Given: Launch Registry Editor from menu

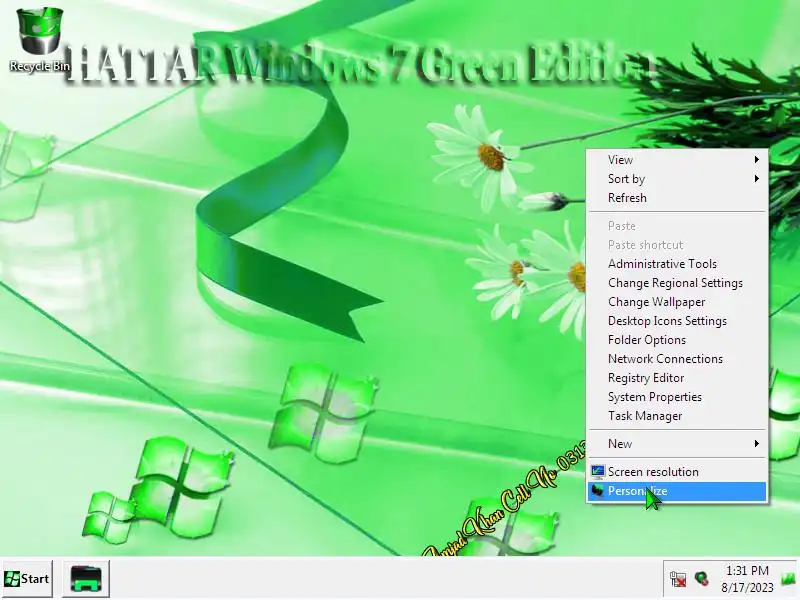Looking at the screenshot, I should 678,378.
